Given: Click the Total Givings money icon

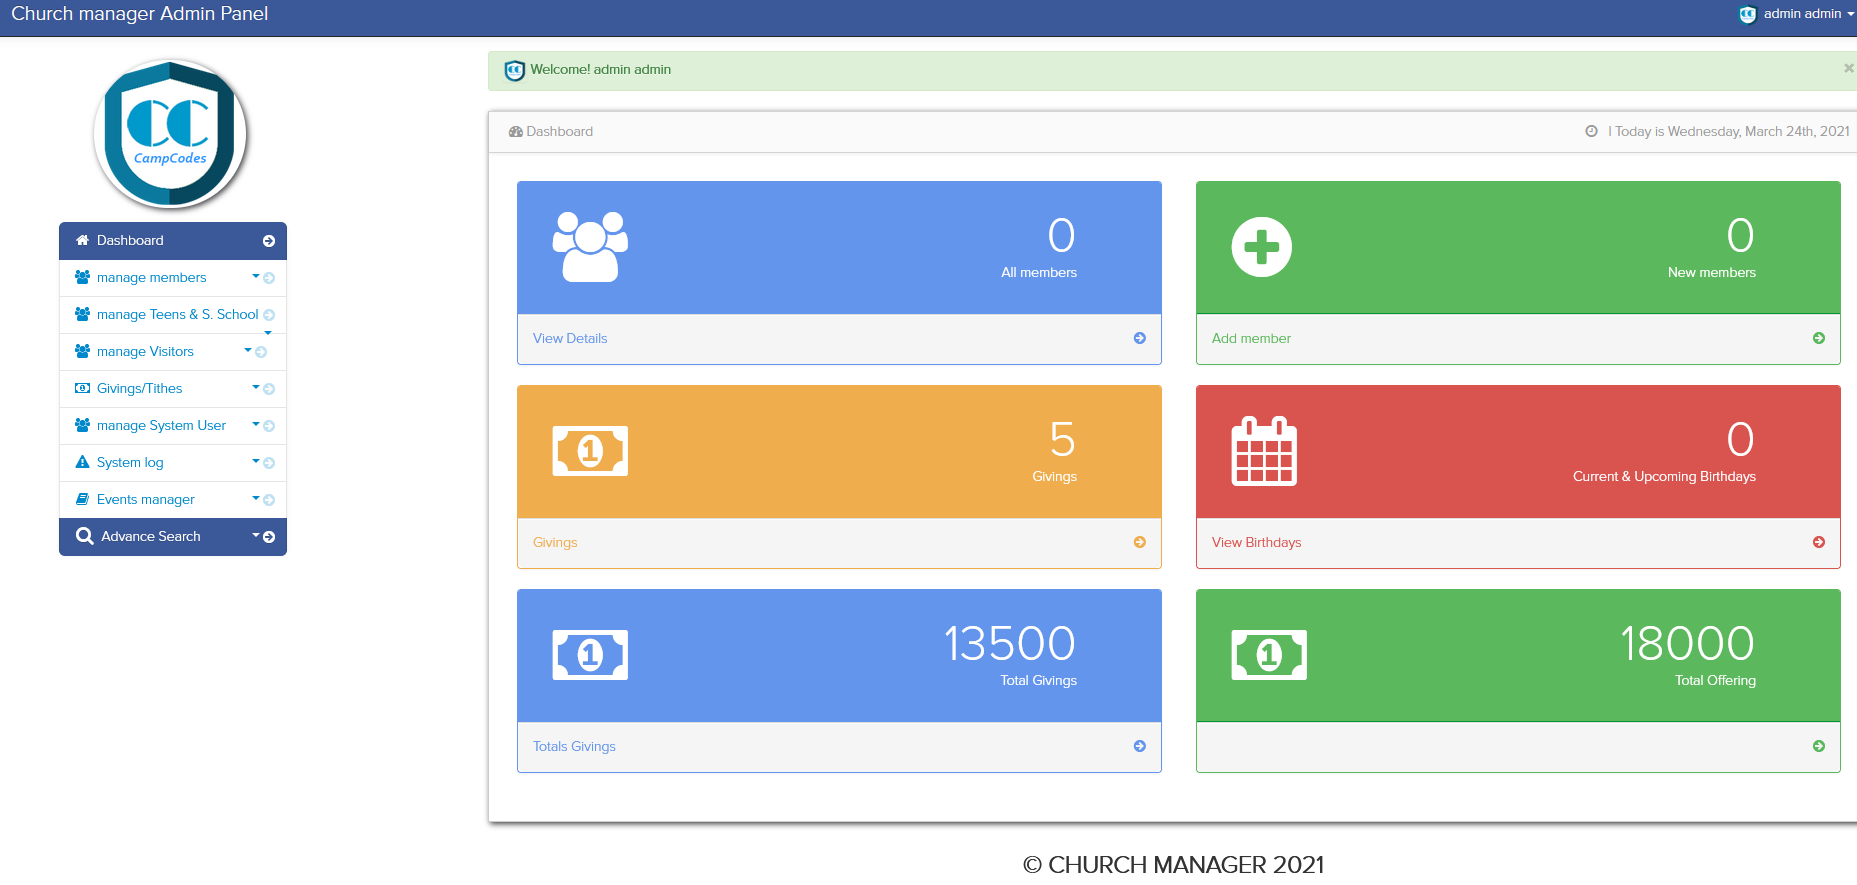Looking at the screenshot, I should [590, 655].
